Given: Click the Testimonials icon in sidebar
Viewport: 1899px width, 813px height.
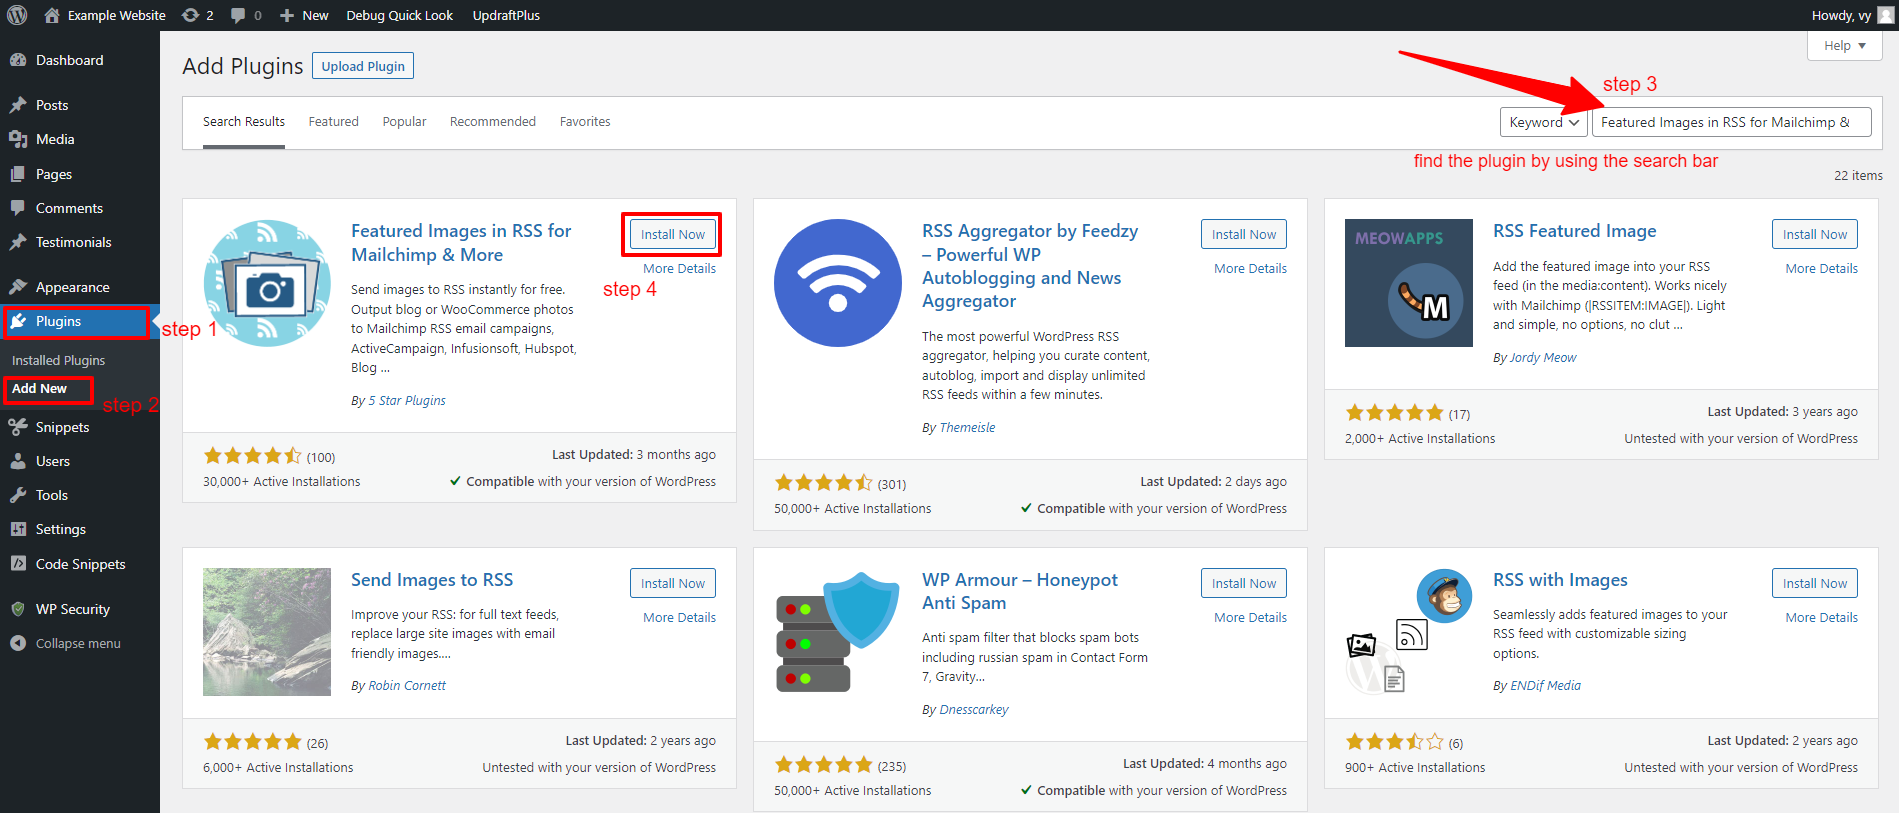Looking at the screenshot, I should pyautogui.click(x=18, y=242).
